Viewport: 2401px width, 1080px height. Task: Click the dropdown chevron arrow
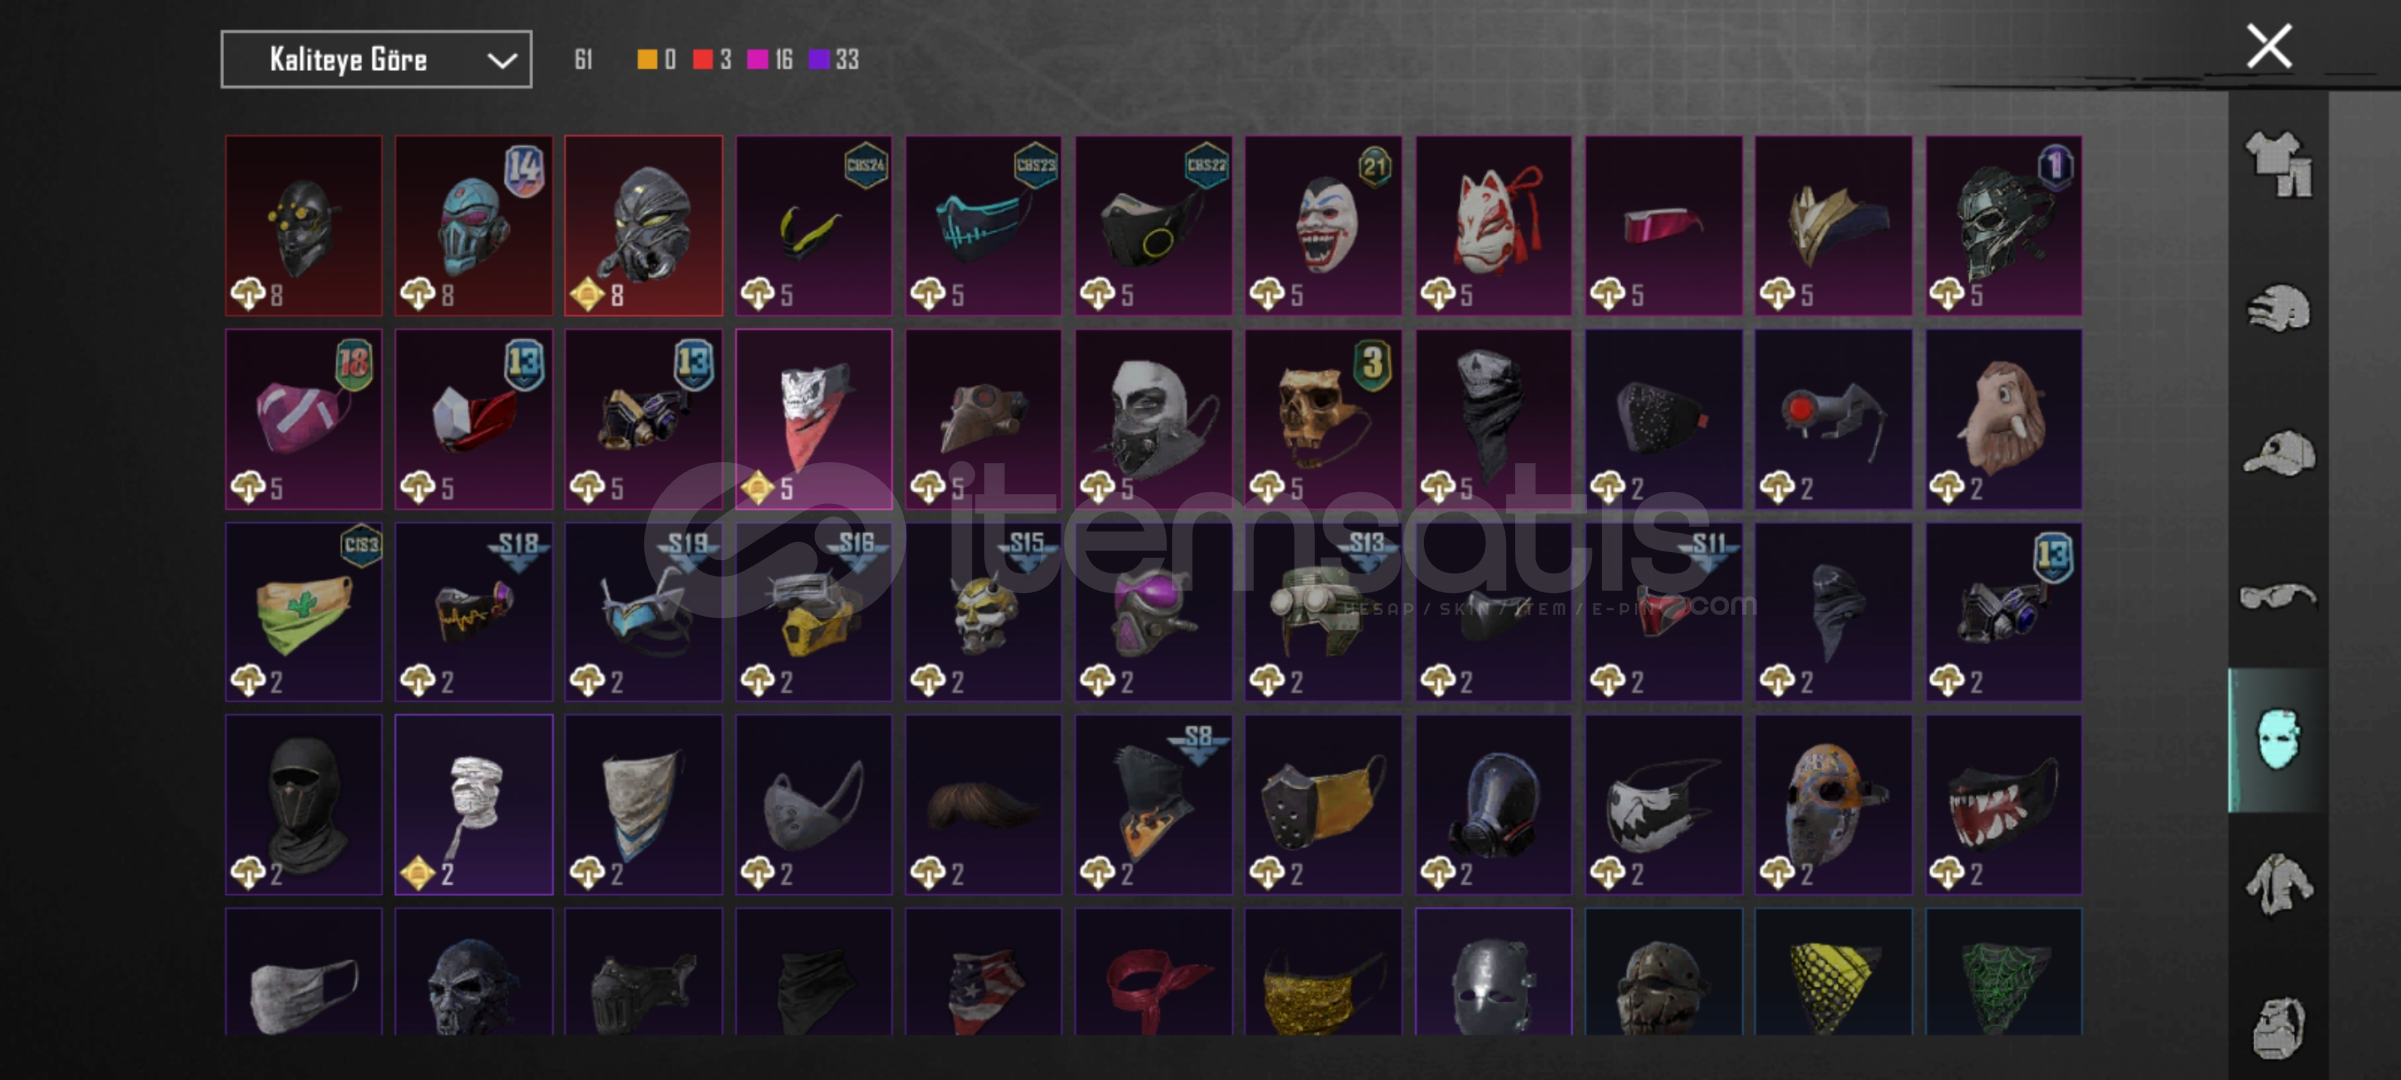[x=501, y=61]
